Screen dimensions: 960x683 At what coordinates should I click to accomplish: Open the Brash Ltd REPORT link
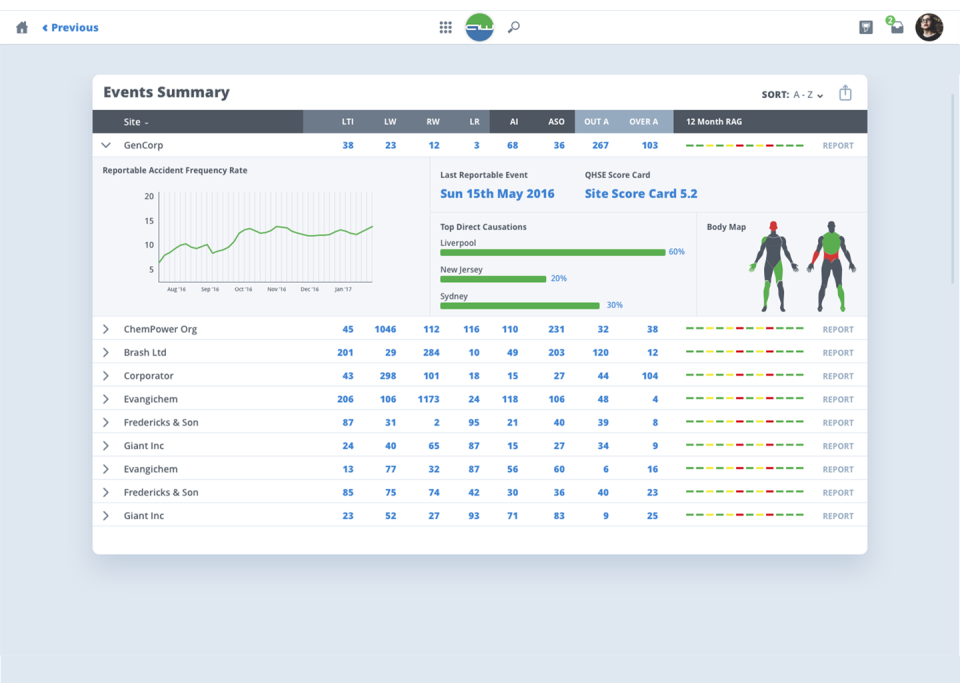click(838, 353)
